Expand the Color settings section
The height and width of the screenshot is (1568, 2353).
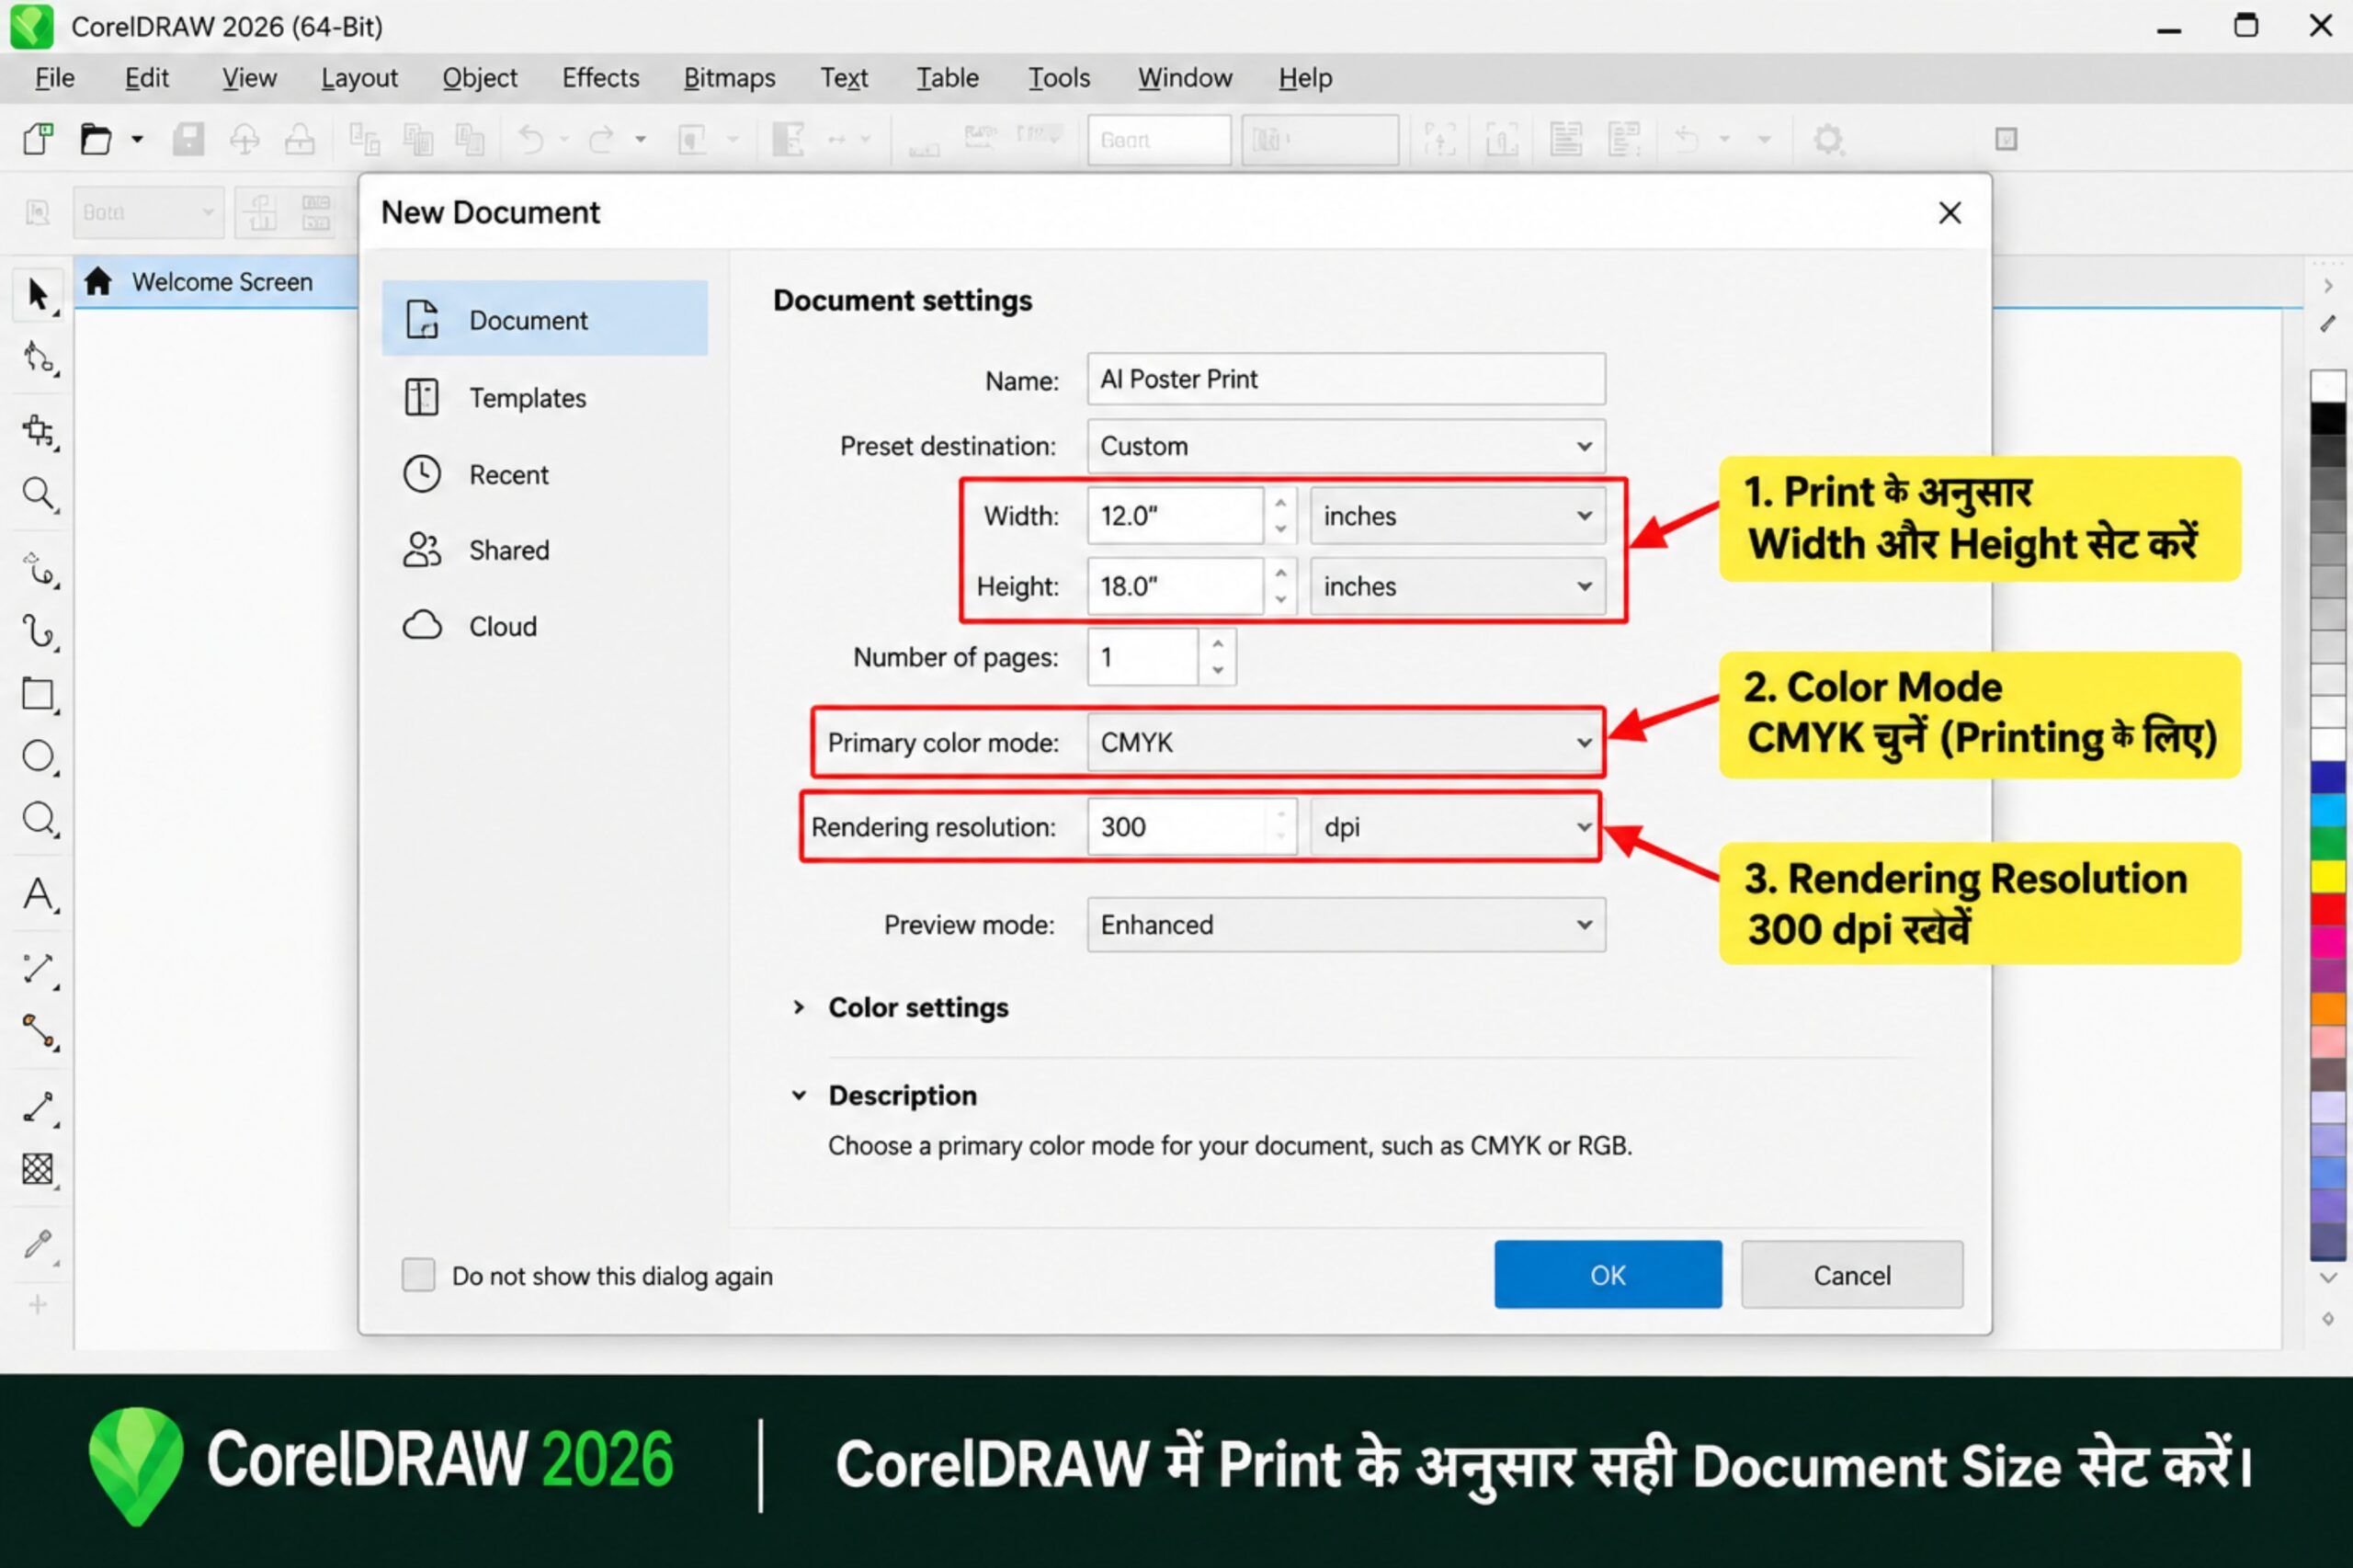[x=798, y=1007]
